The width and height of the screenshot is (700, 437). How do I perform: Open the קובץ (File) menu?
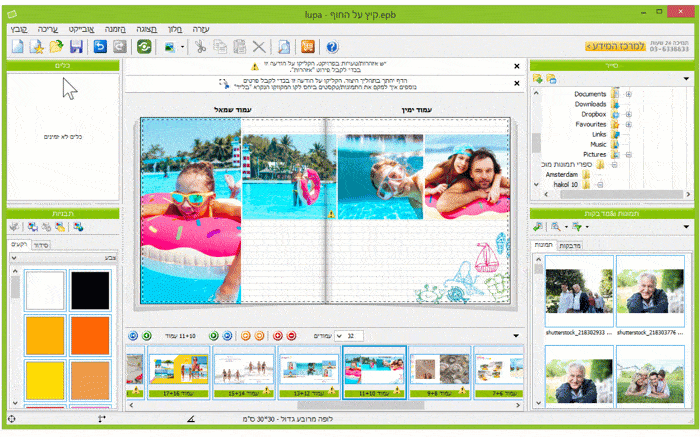tap(18, 30)
